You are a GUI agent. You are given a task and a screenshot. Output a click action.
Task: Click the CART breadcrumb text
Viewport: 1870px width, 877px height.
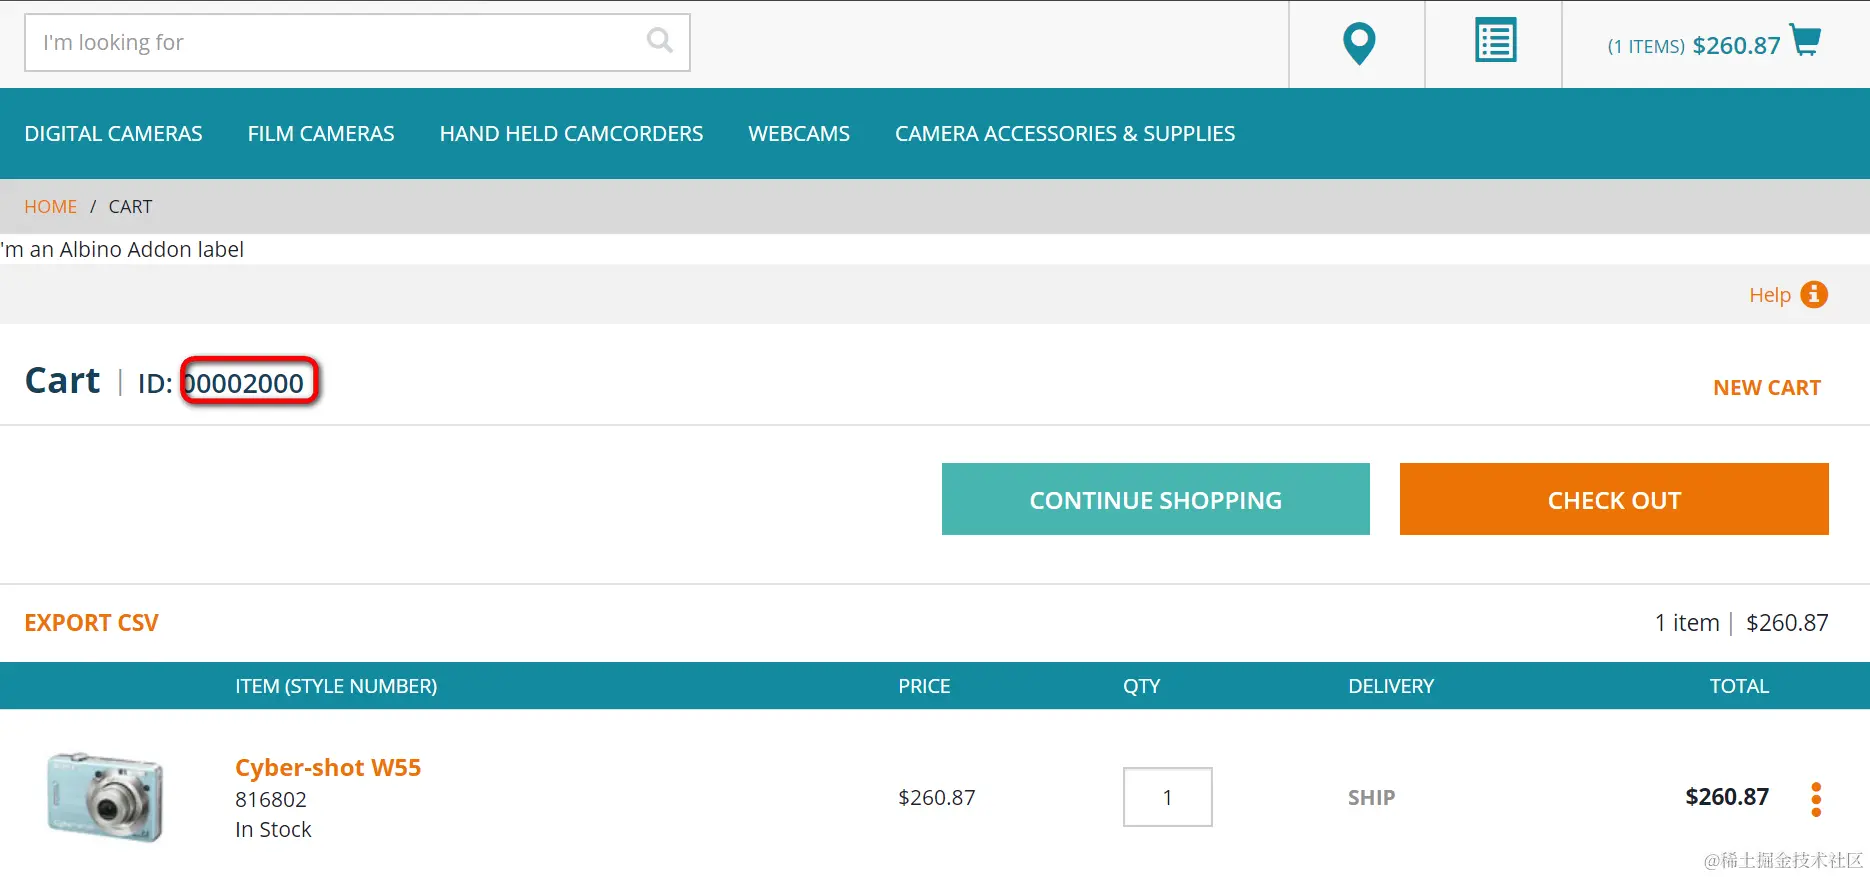(x=130, y=207)
